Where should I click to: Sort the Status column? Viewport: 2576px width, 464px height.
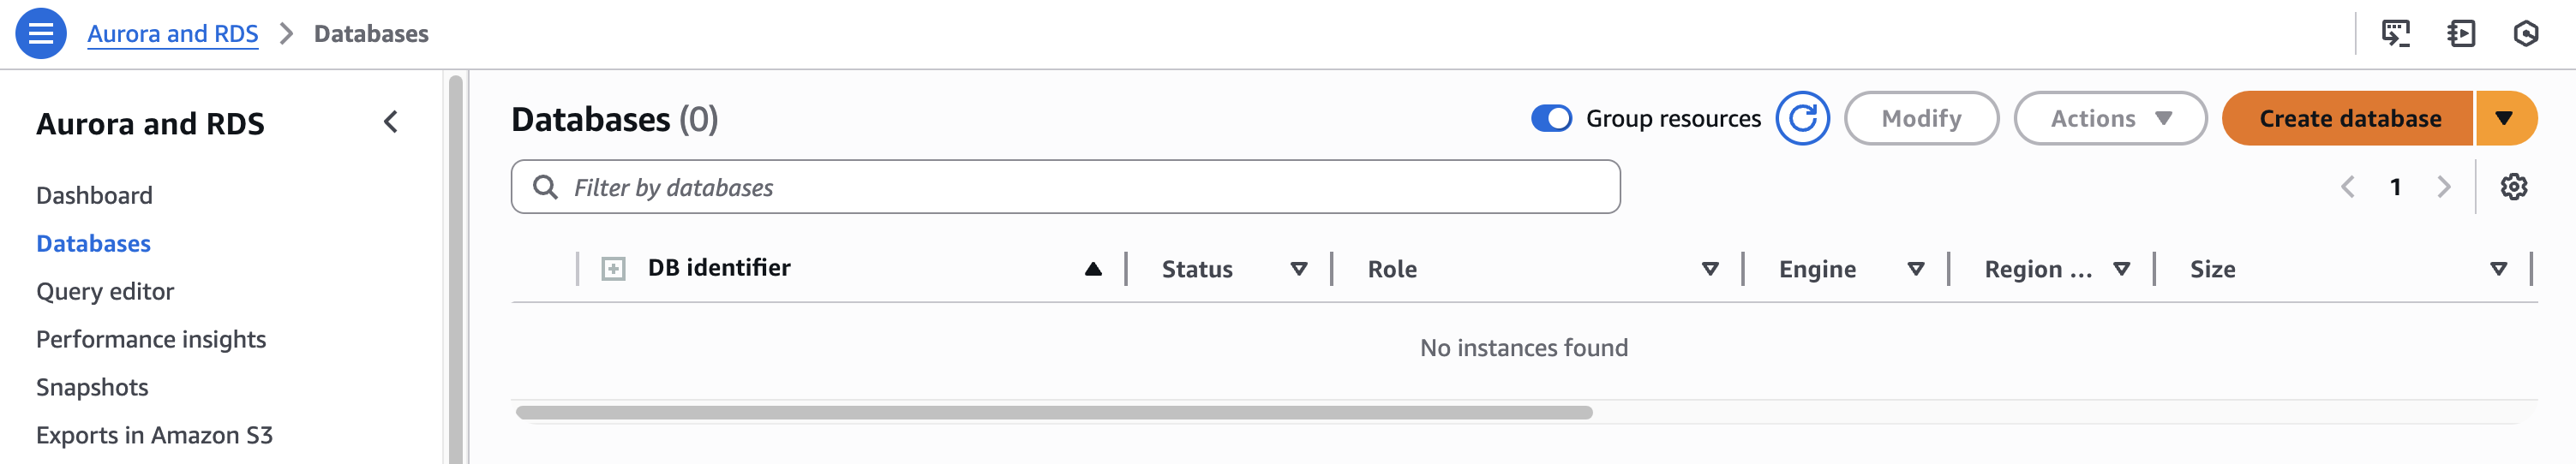(x=1299, y=269)
